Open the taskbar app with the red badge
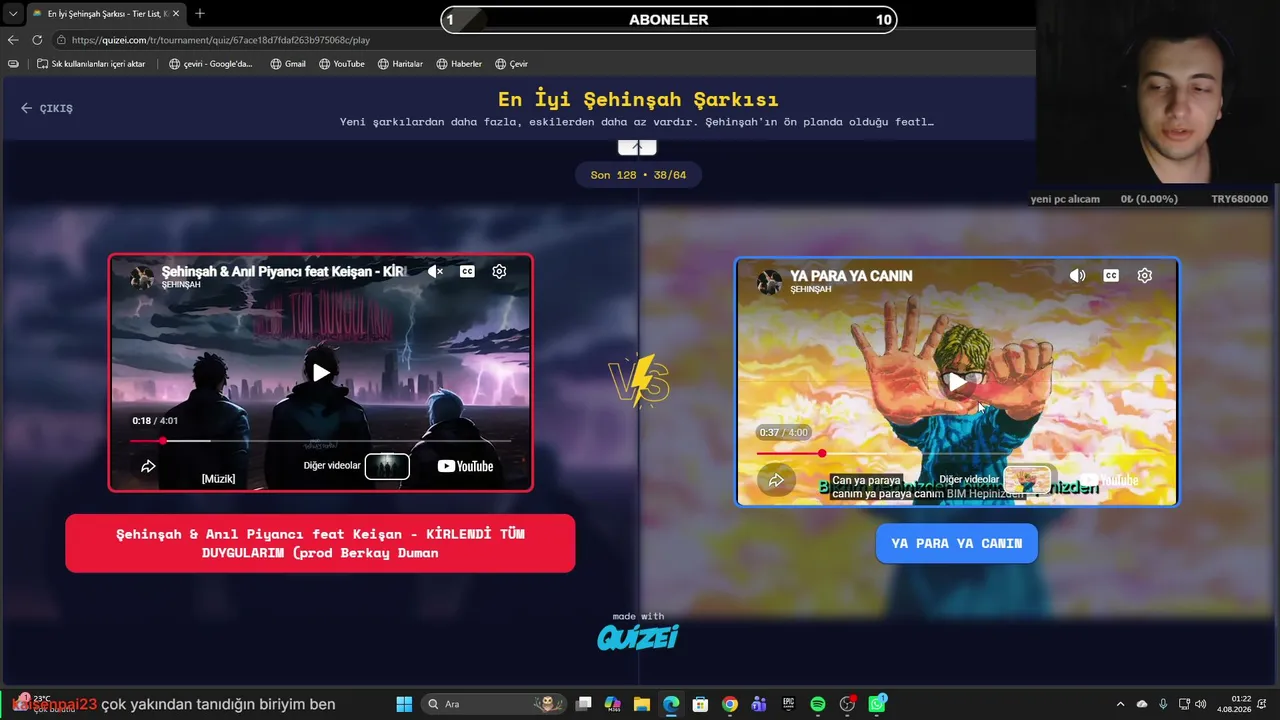 click(848, 704)
